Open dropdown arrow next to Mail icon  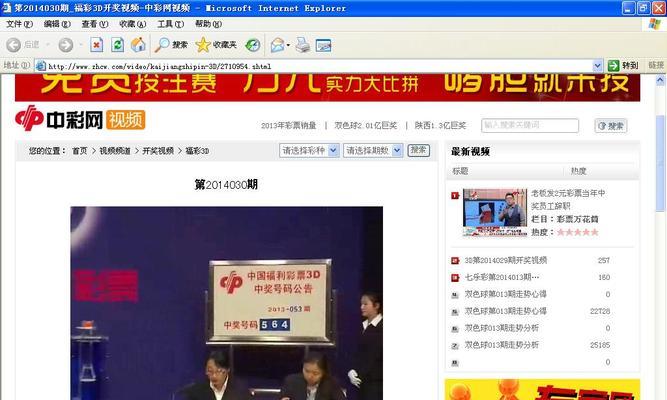(288, 45)
